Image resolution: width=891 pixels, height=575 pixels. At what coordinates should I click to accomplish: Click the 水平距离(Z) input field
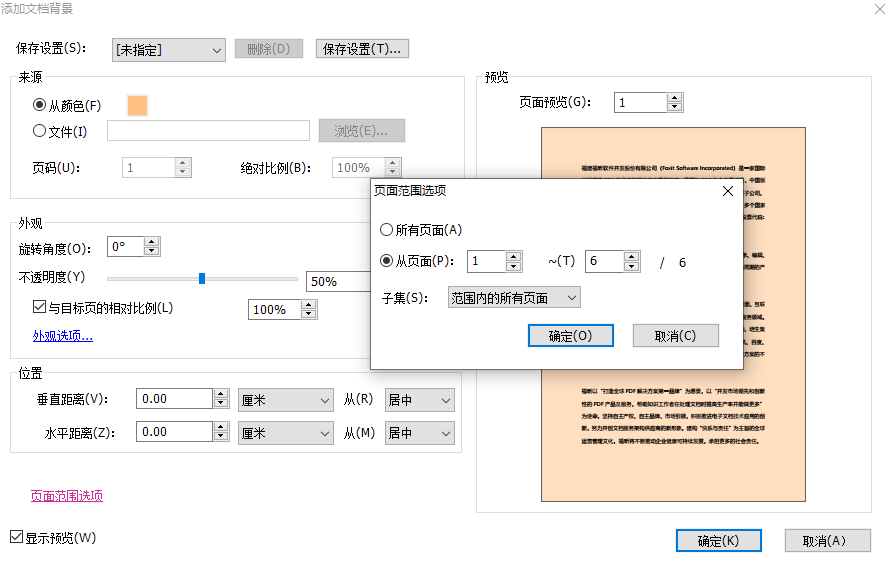[x=175, y=432]
